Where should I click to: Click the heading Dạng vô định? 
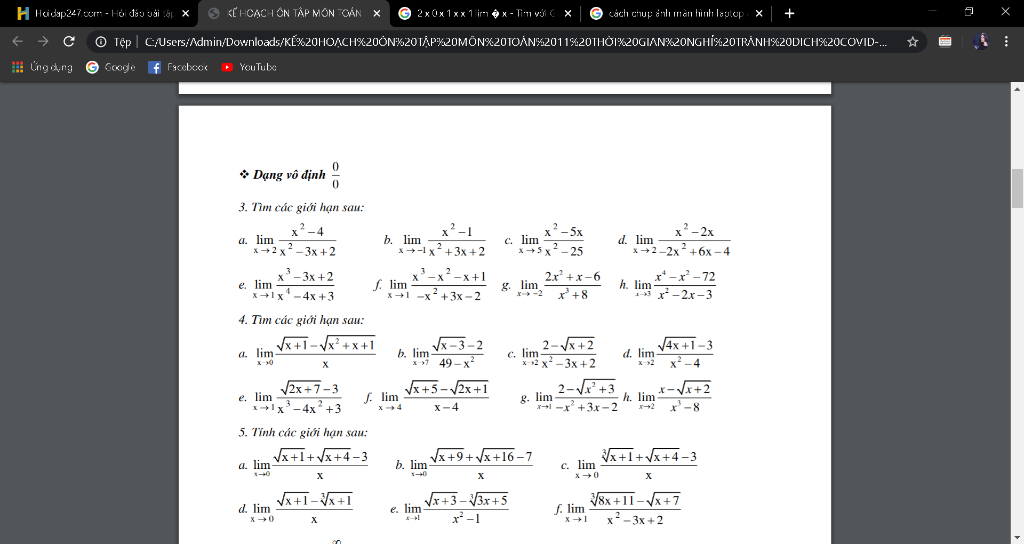point(289,174)
